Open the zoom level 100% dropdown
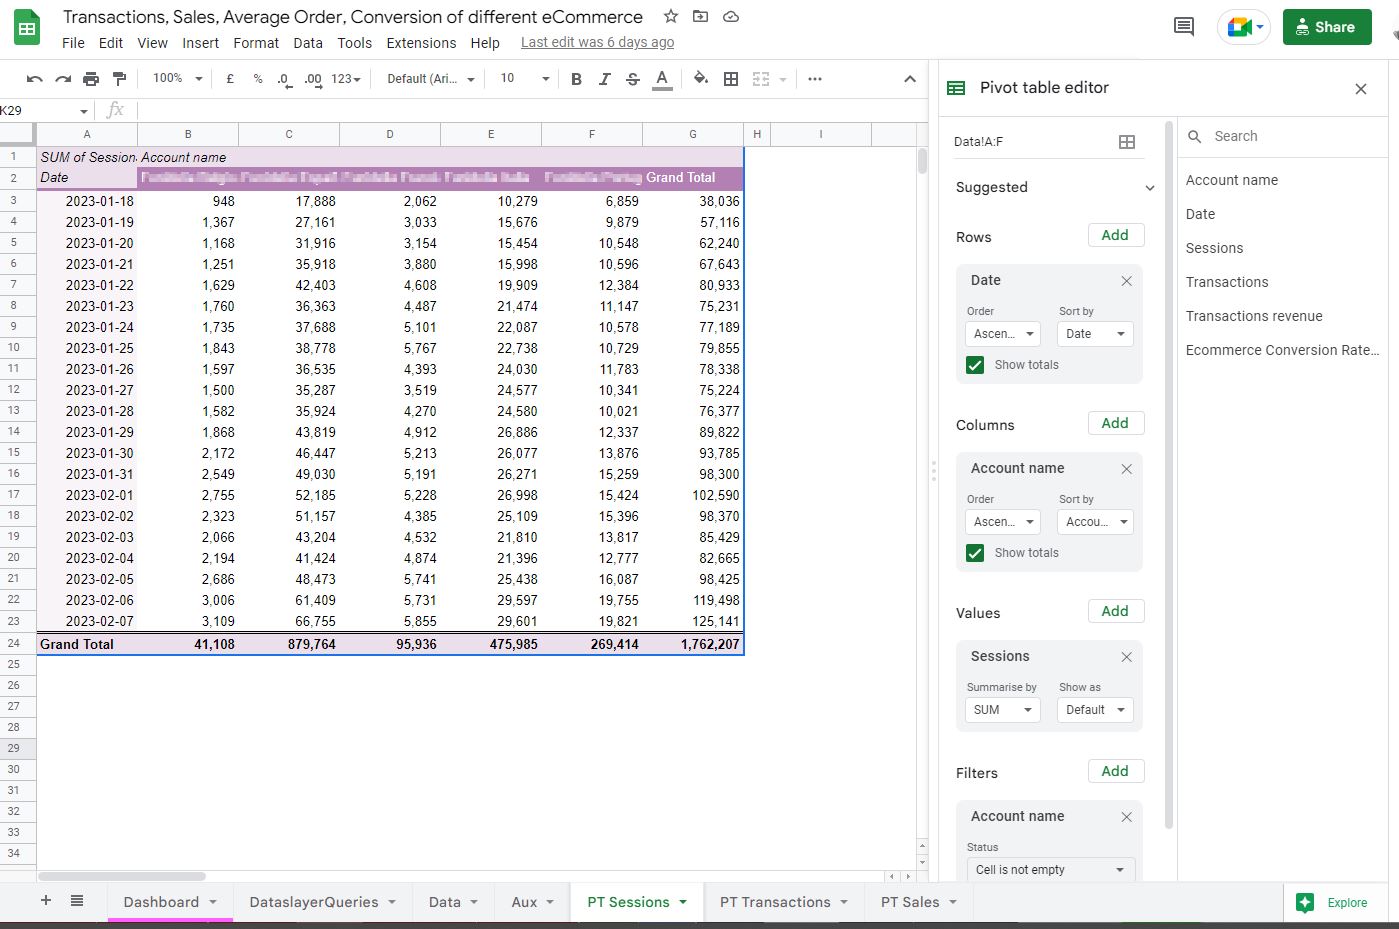Viewport: 1399px width, 929px height. (x=177, y=79)
